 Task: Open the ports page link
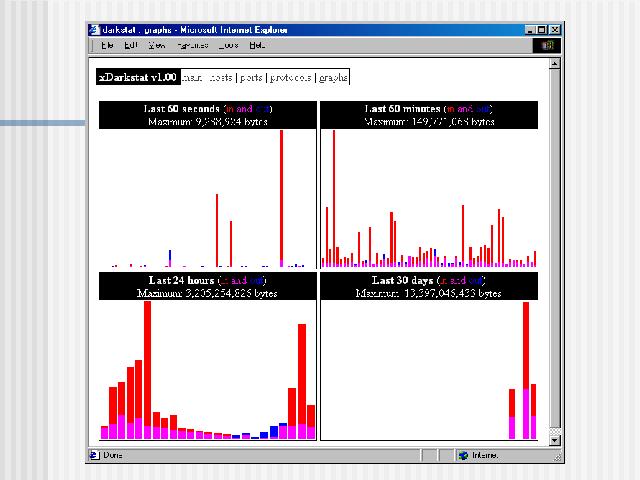click(251, 77)
